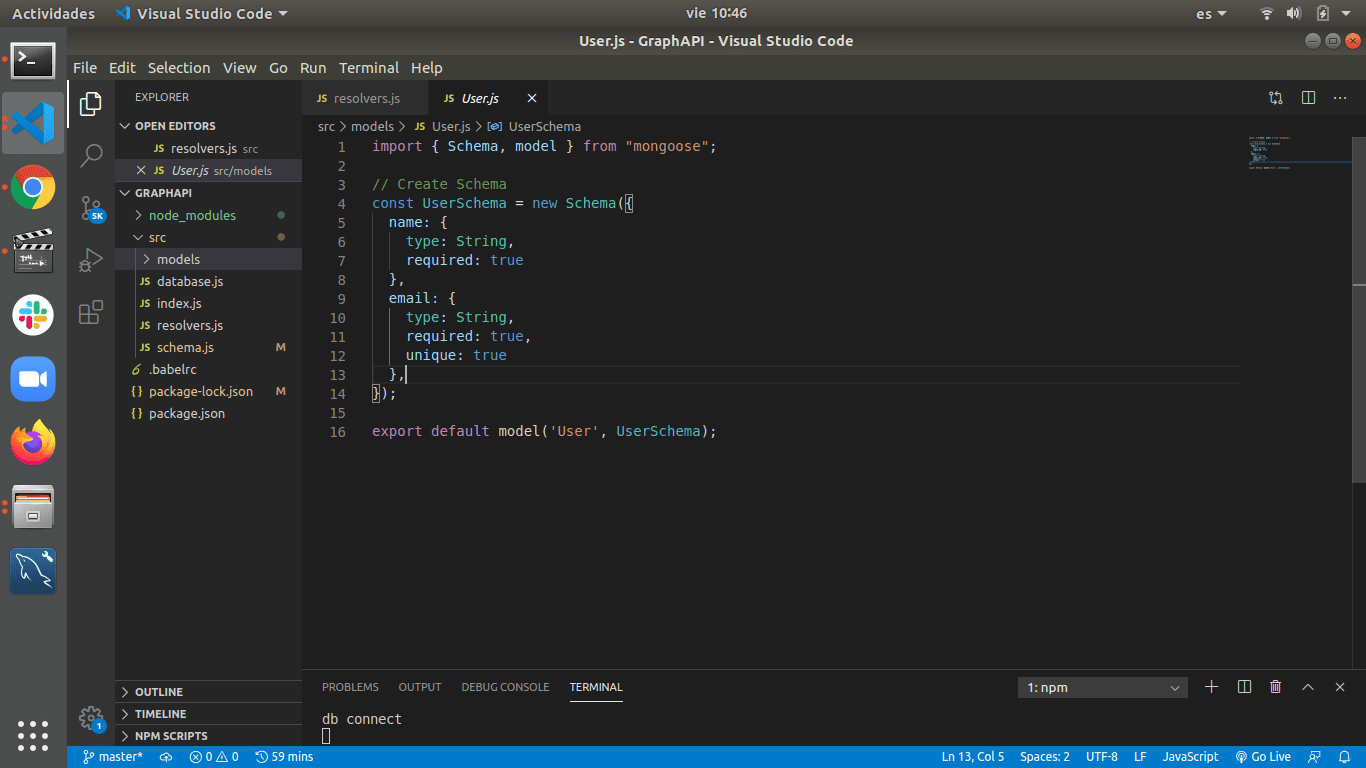The width and height of the screenshot is (1366, 768).
Task: Open Actividades overview in top bar
Action: [53, 13]
